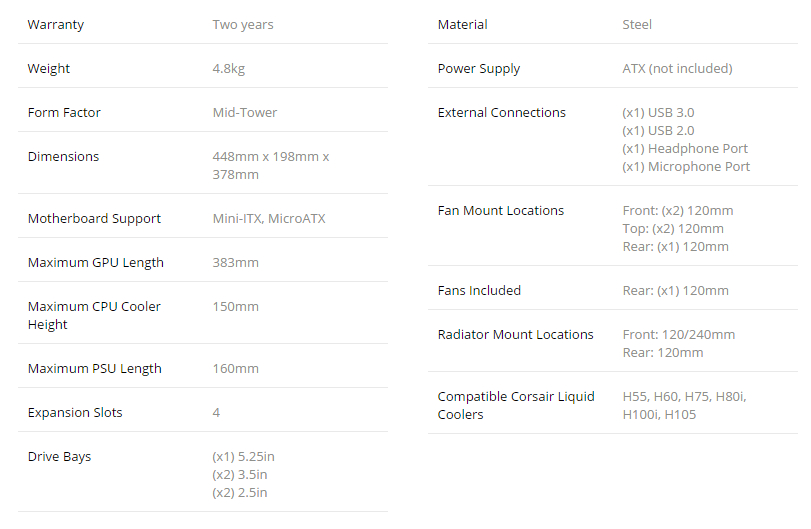Click the Expansion Slots label
This screenshot has height=529, width=811.
[x=75, y=413]
